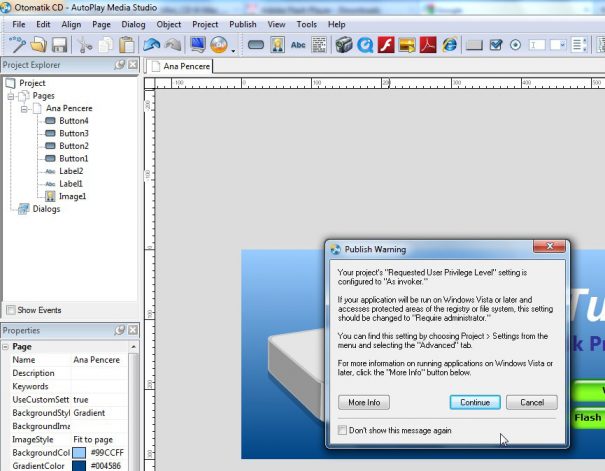Image resolution: width=605 pixels, height=471 pixels.
Task: Insert a Flash object from toolbar
Action: tap(386, 45)
